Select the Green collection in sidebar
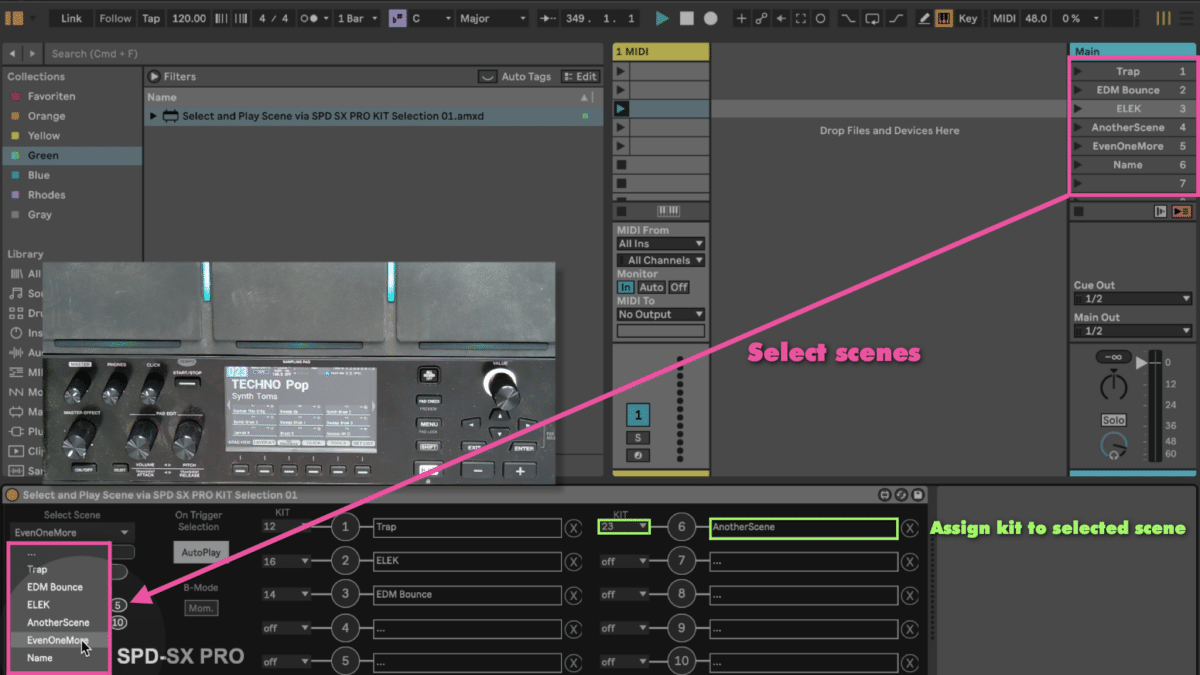Screen dimensions: 1200x675 pos(43,155)
